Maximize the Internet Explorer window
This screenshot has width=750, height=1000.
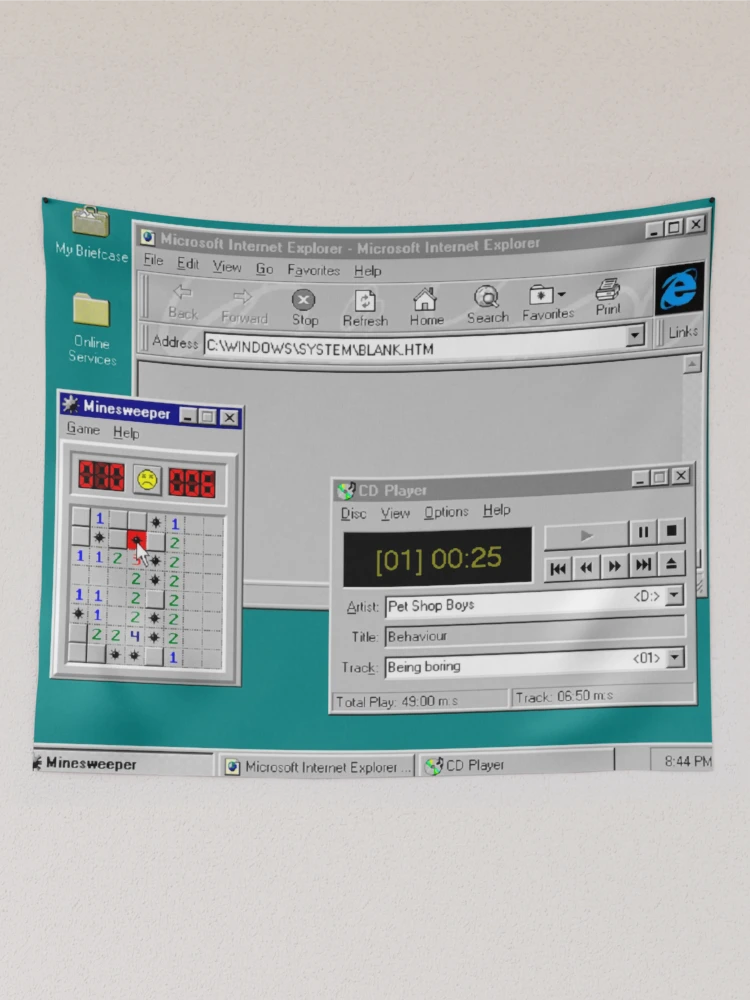[x=673, y=227]
